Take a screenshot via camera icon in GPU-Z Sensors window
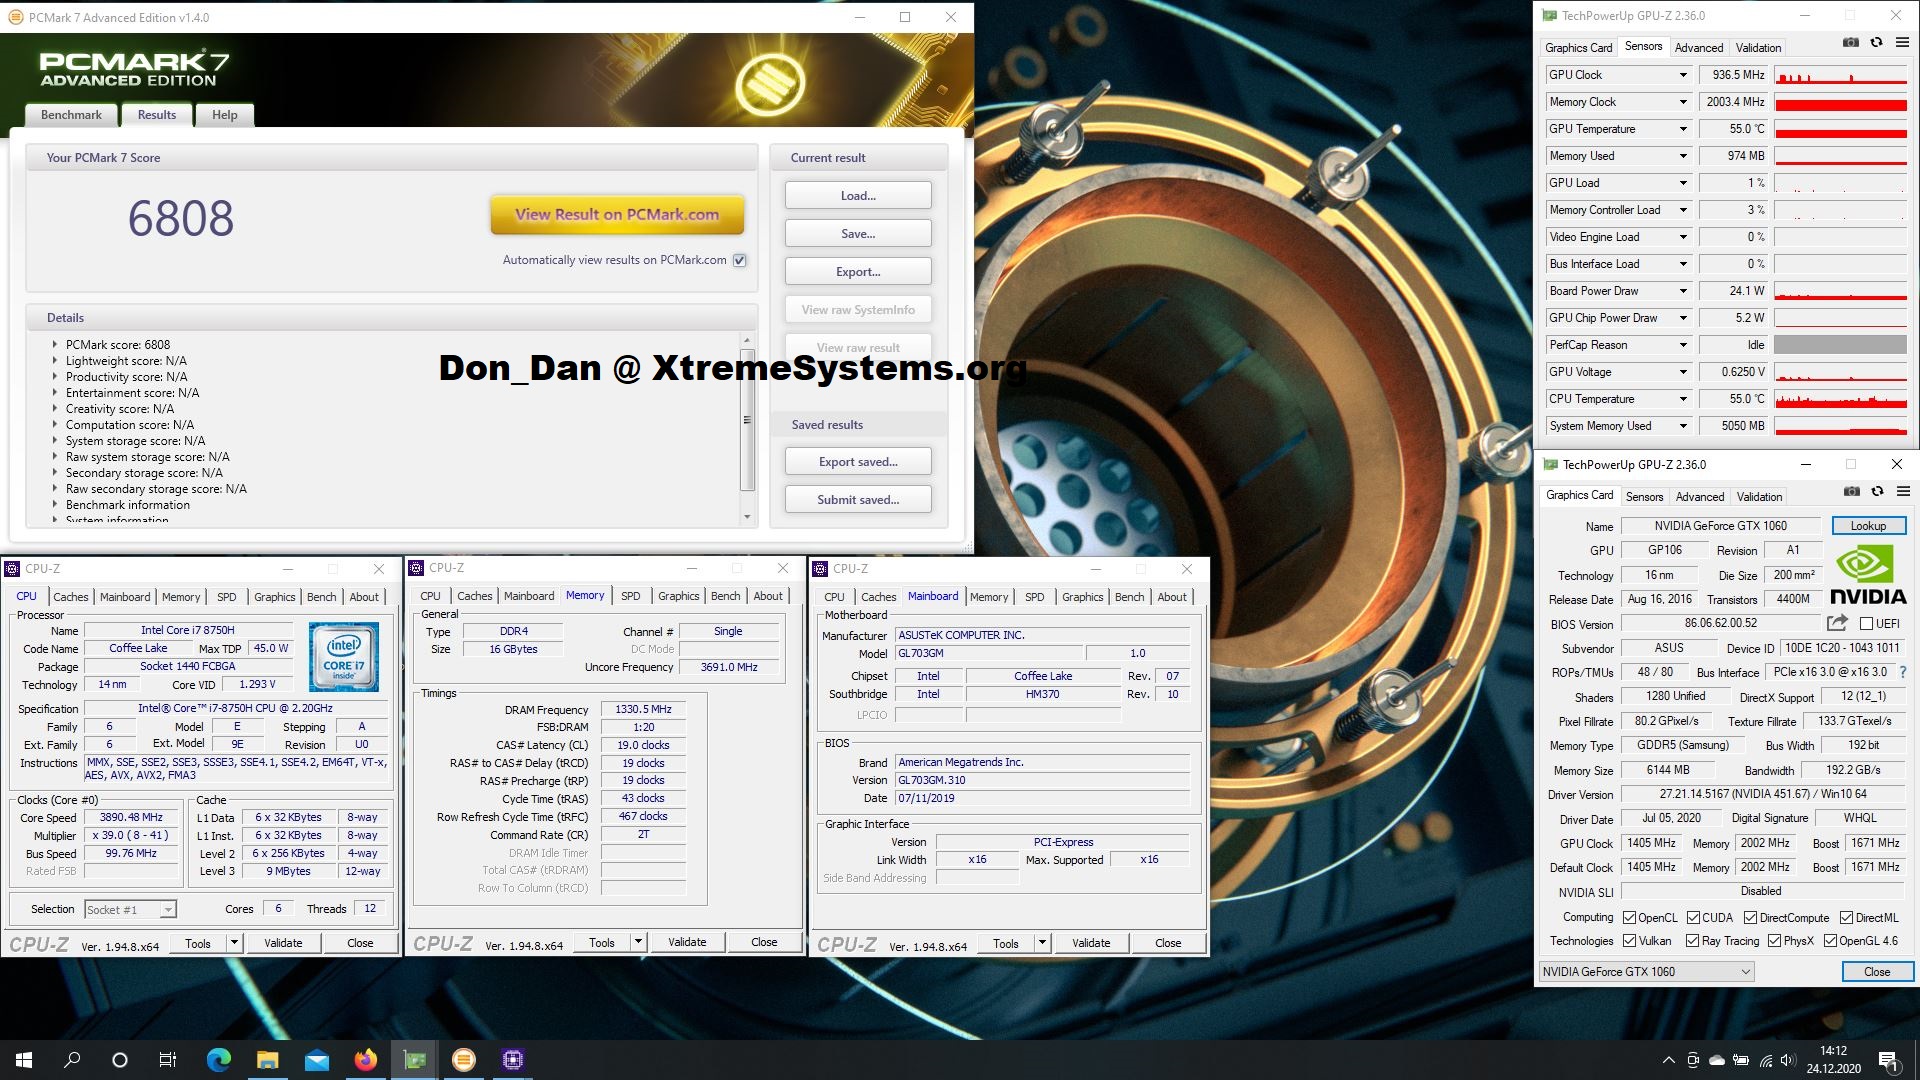This screenshot has height=1080, width=1920. (1851, 43)
